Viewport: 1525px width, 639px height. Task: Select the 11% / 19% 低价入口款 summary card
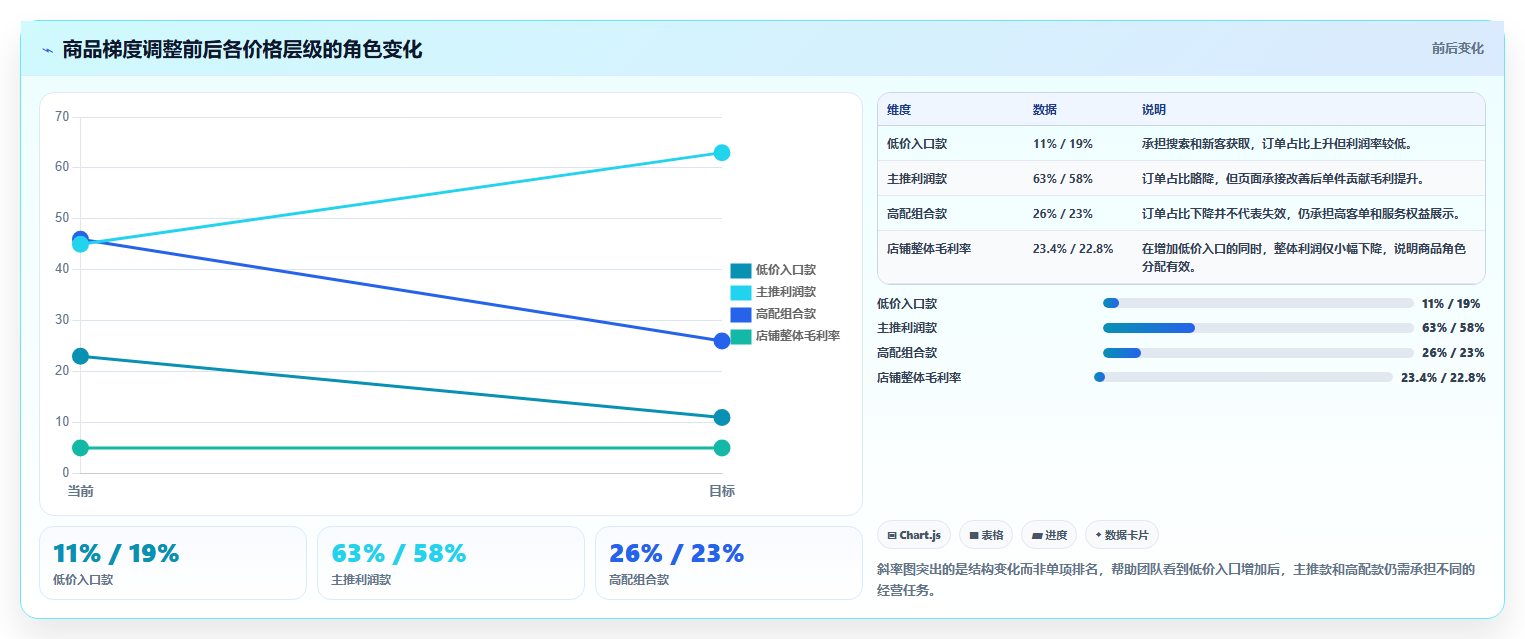pos(173,563)
